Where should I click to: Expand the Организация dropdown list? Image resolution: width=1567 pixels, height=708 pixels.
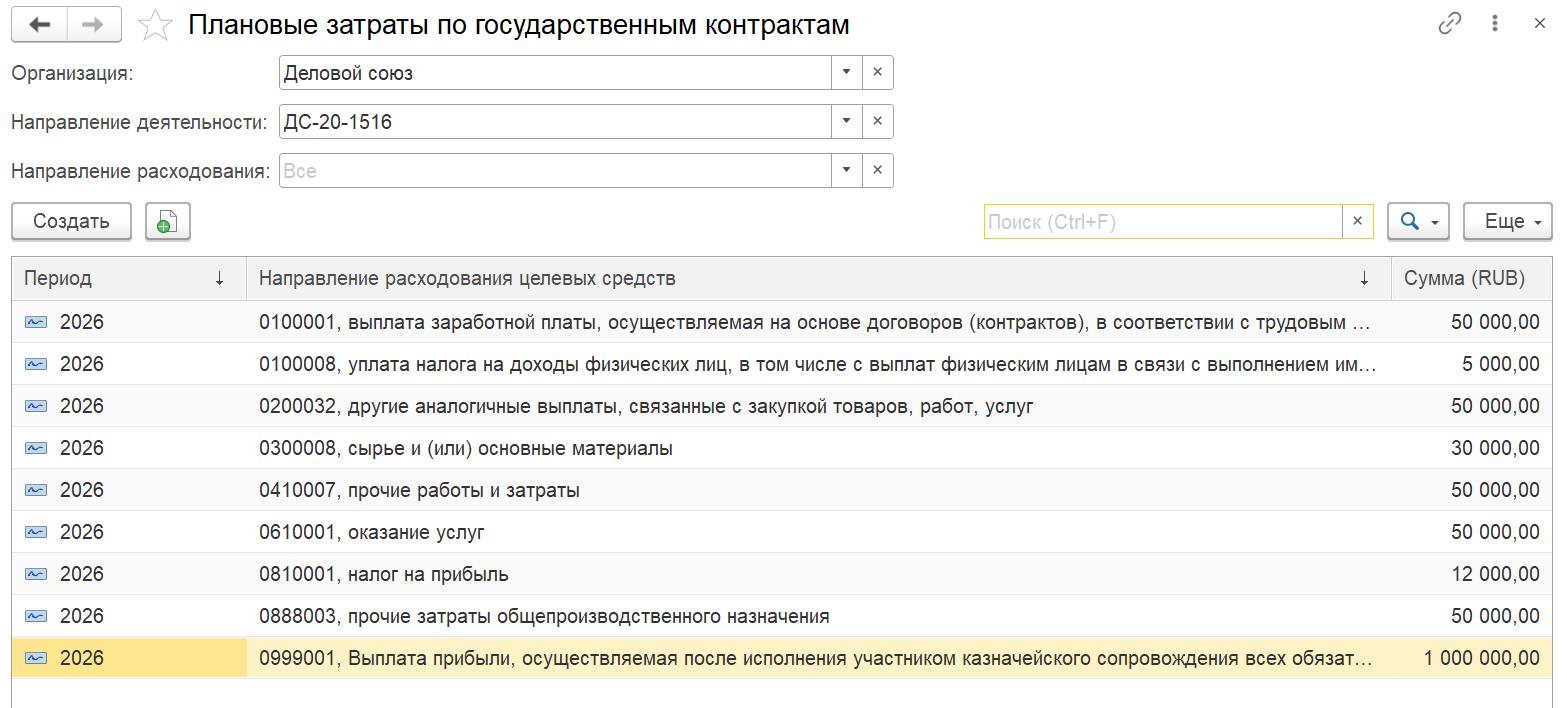coord(846,73)
